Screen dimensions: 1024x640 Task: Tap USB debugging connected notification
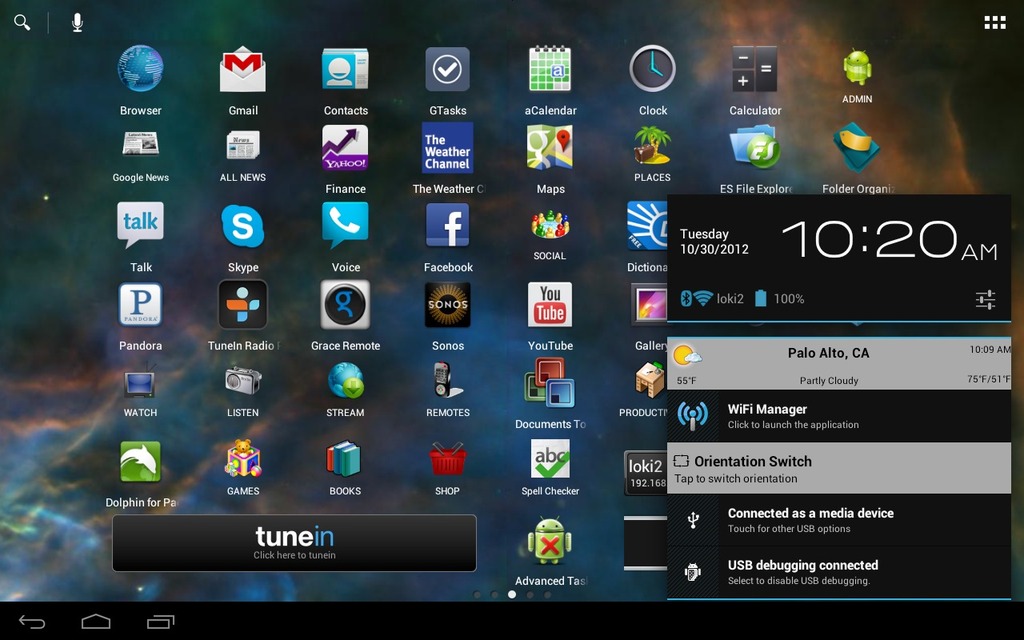click(839, 572)
